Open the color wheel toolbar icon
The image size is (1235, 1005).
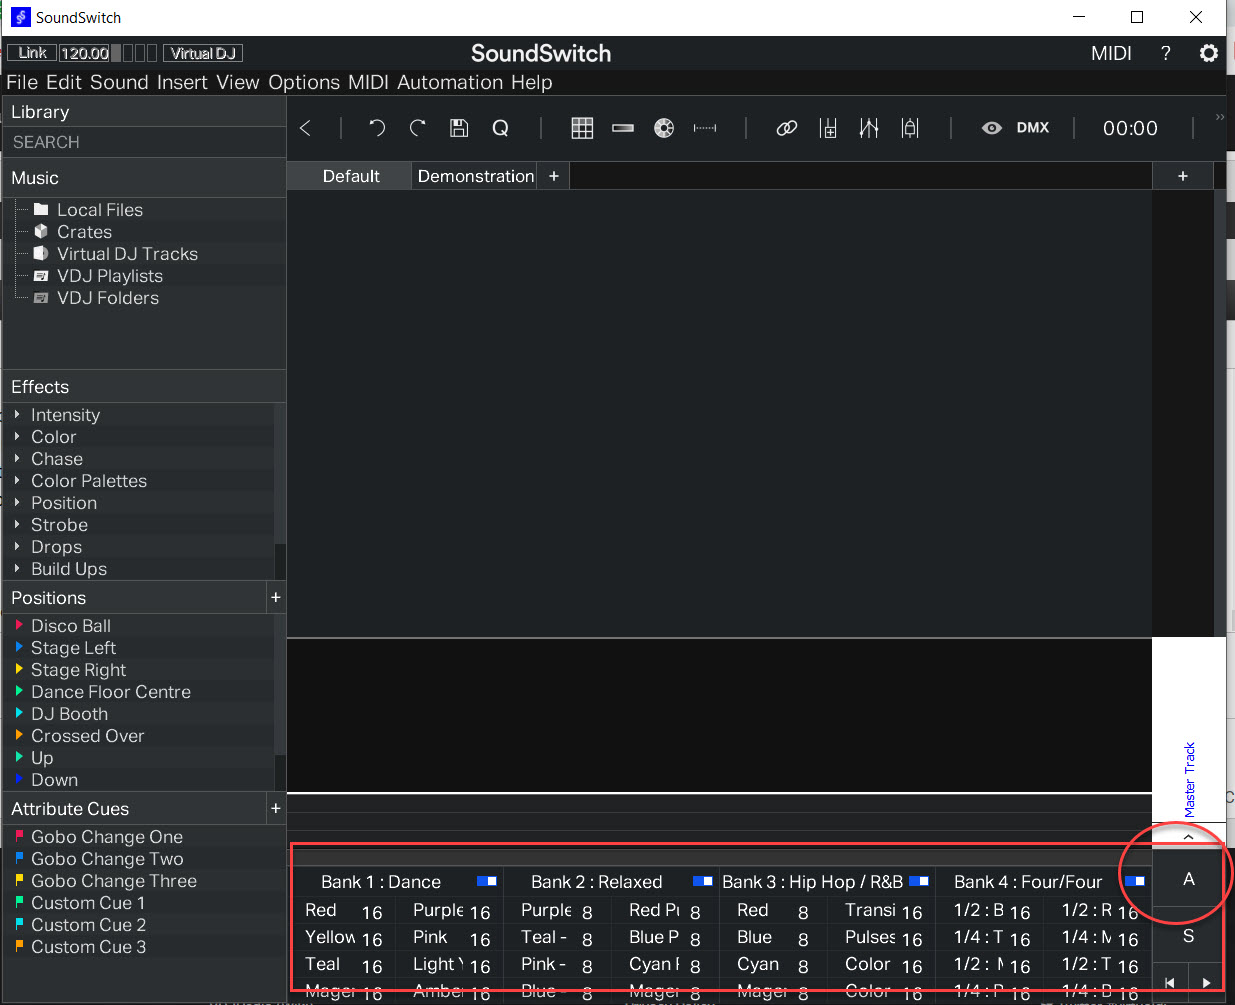[664, 128]
